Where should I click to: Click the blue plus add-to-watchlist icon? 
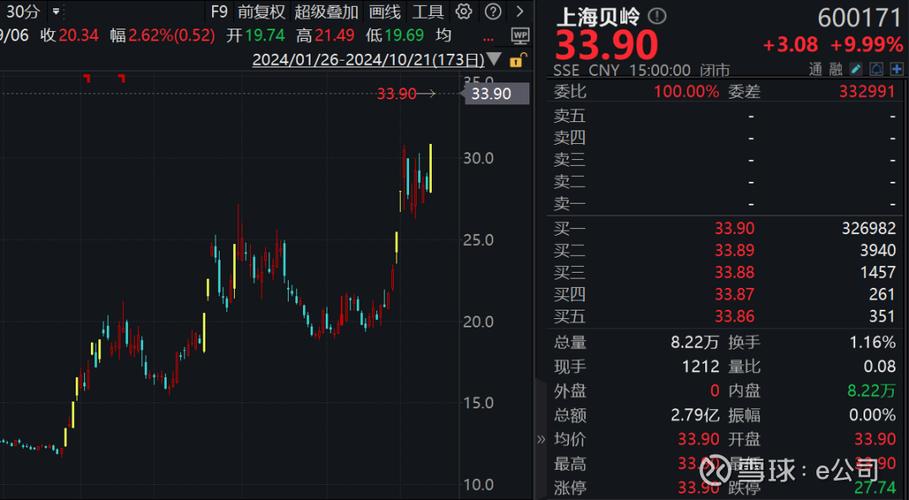click(897, 70)
